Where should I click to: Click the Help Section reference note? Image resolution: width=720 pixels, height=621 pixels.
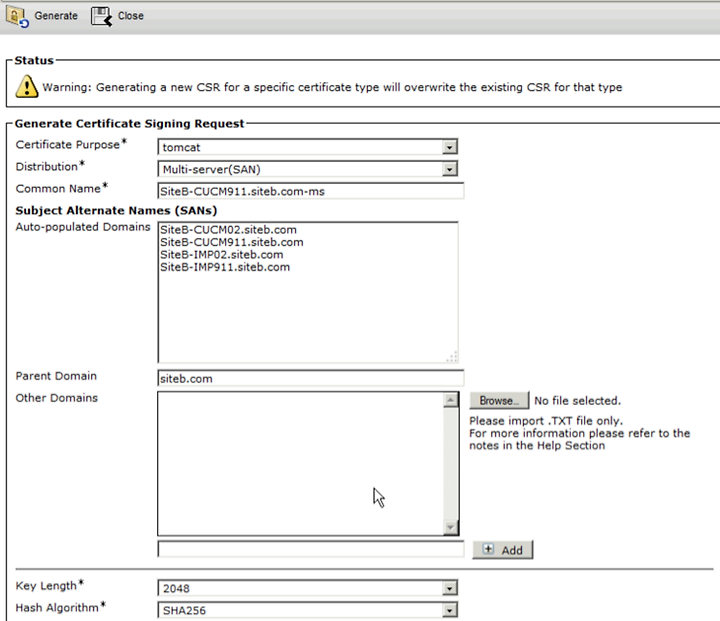(579, 439)
